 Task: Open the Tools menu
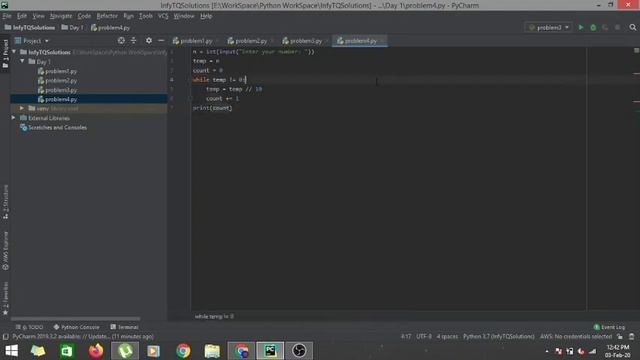tap(146, 16)
